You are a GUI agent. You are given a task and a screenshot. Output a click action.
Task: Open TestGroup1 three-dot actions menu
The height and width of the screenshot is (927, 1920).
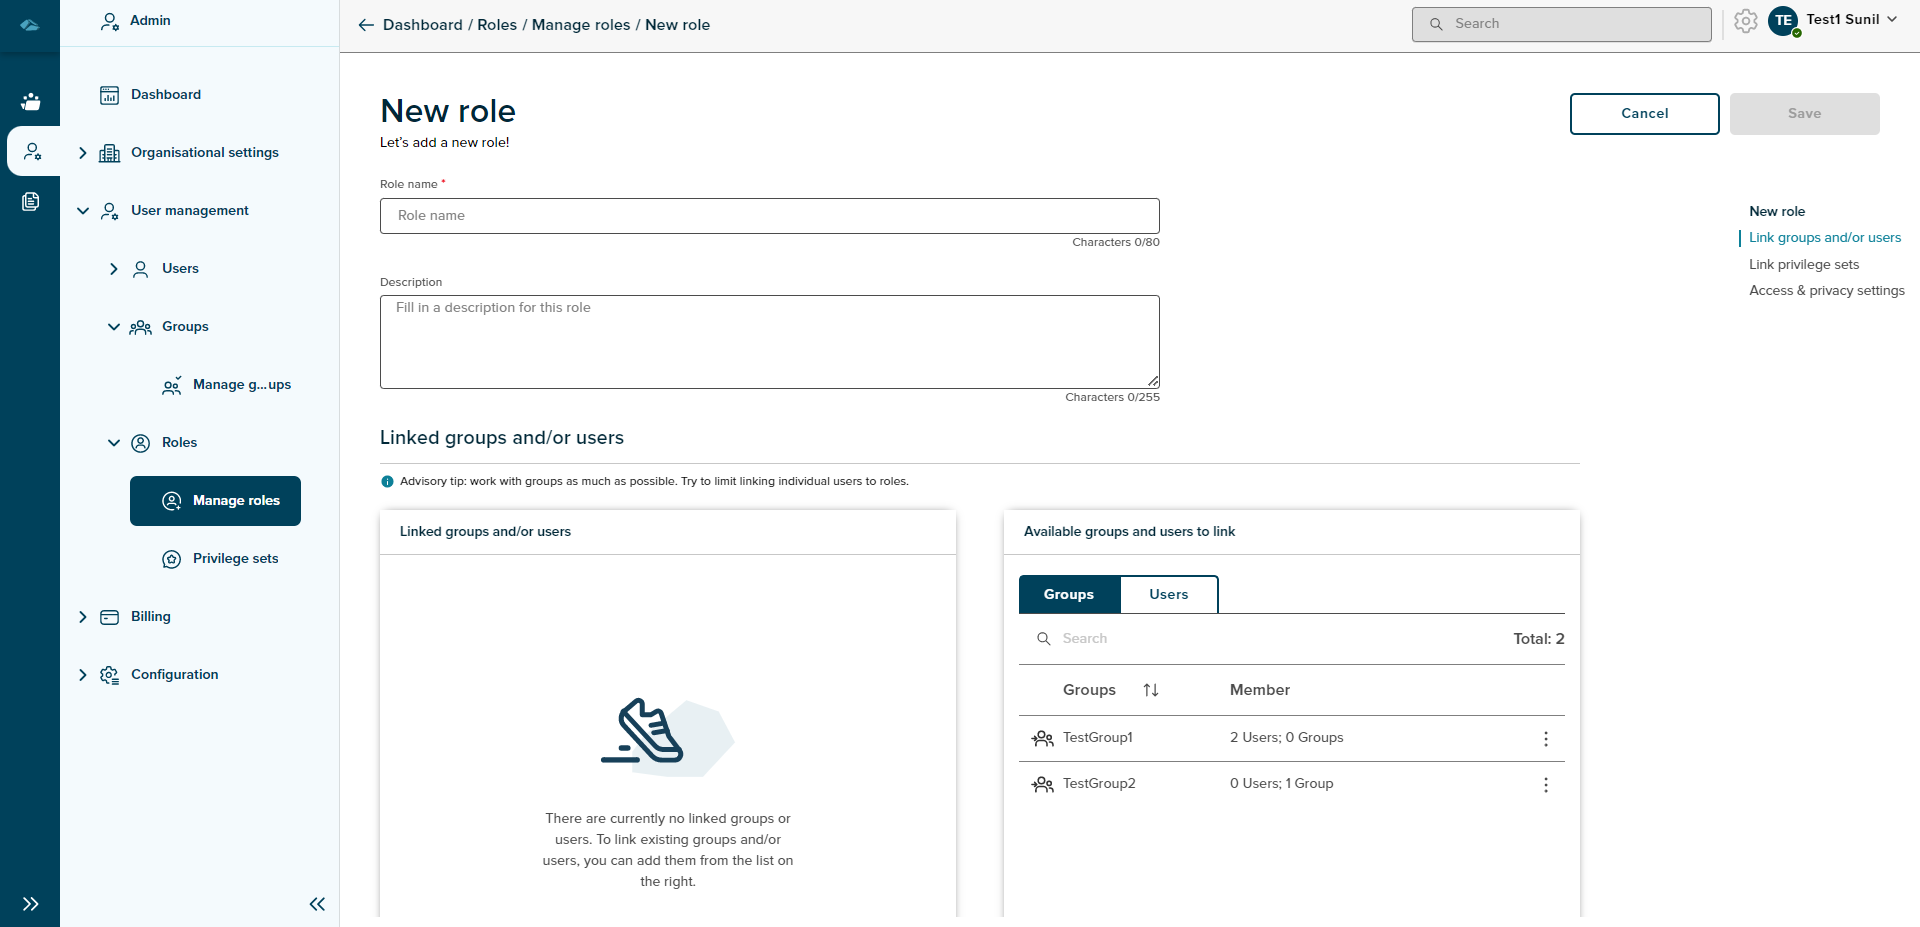[x=1546, y=739]
